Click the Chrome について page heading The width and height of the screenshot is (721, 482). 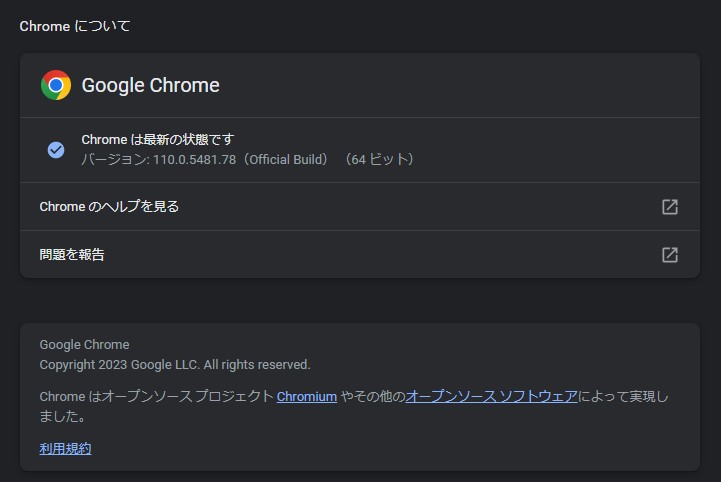click(75, 26)
